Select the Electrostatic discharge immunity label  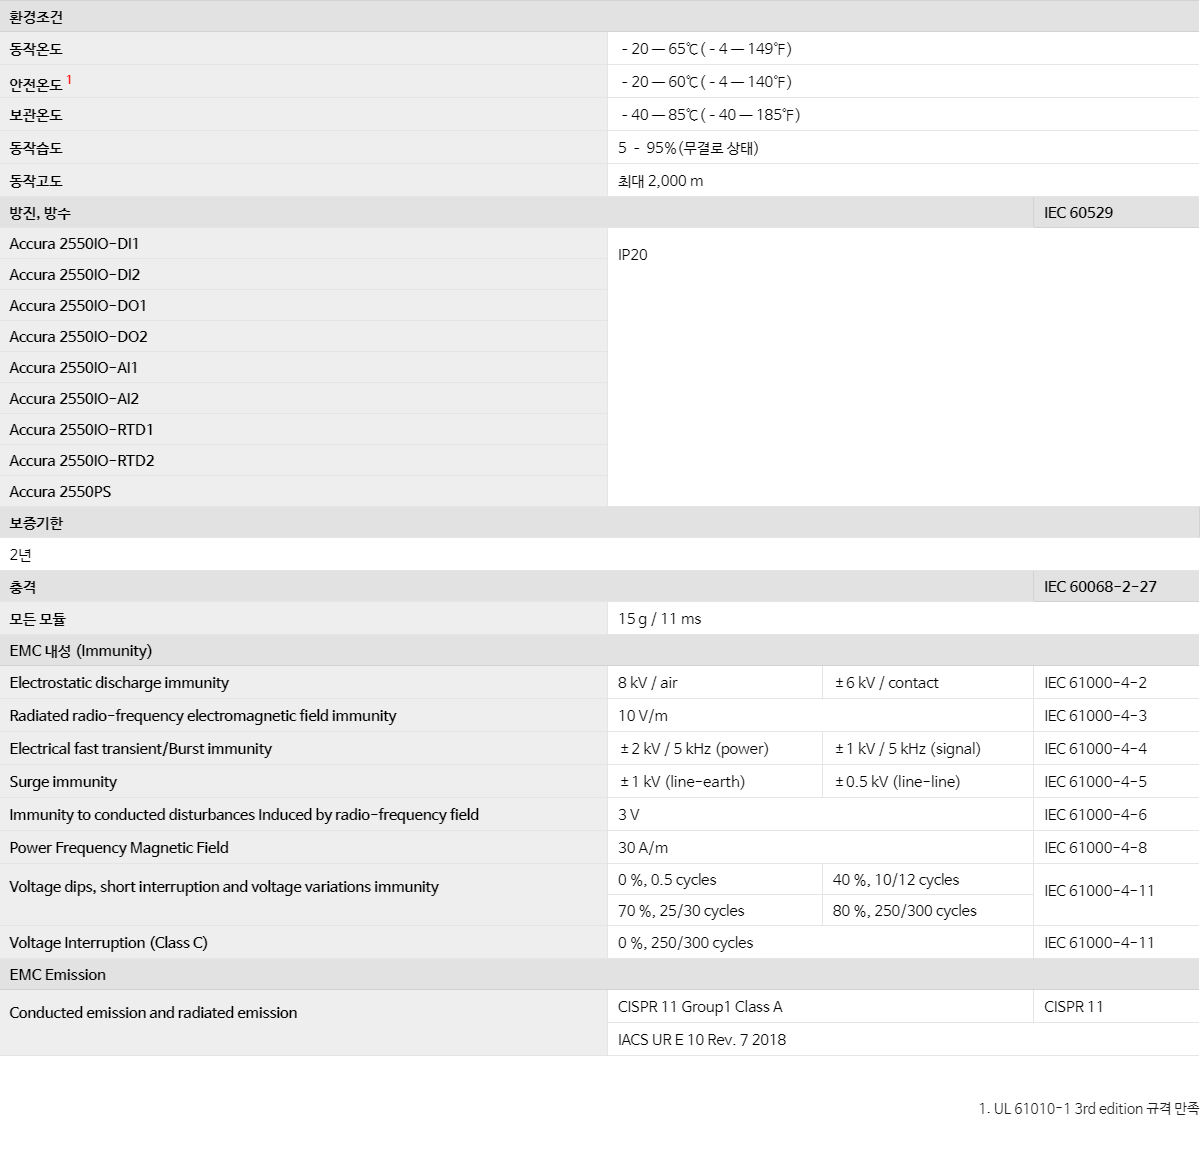coord(119,683)
